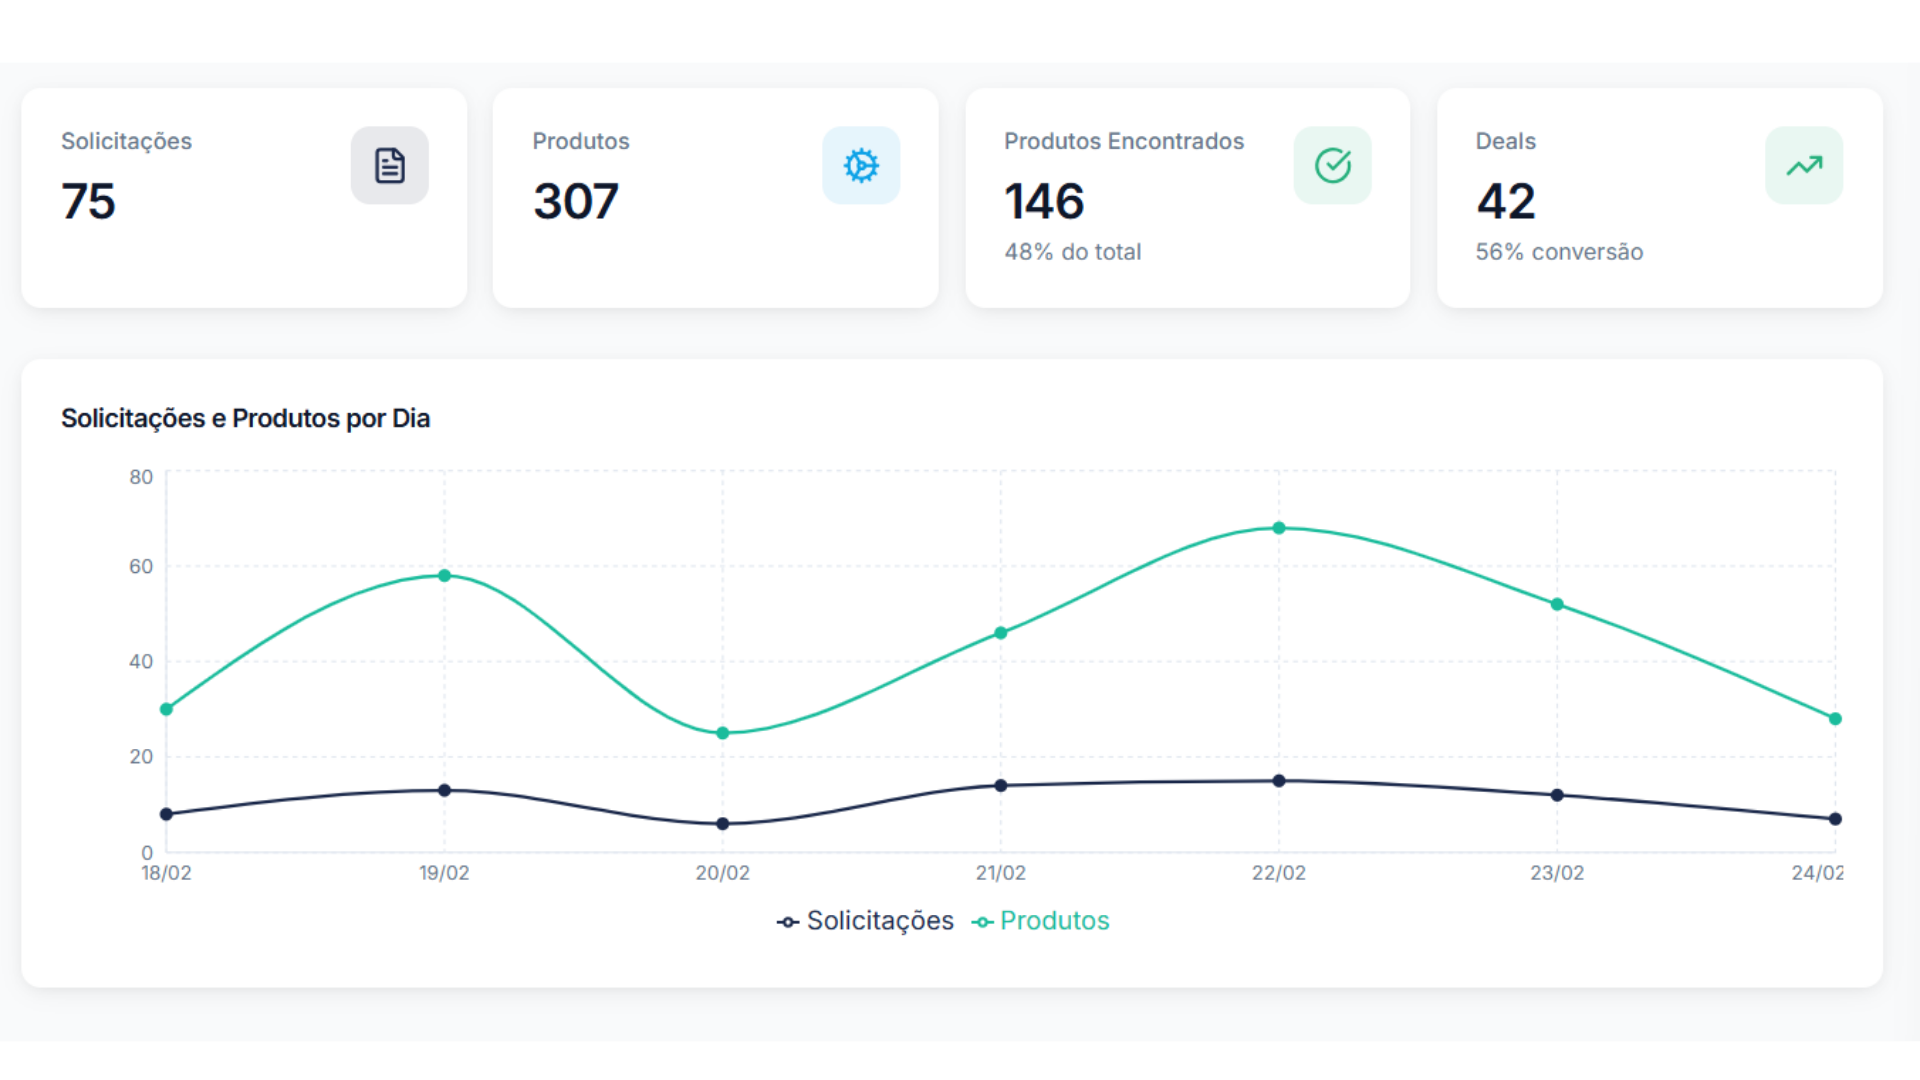Click the Solicitações data point at 21/02

[1001, 786]
